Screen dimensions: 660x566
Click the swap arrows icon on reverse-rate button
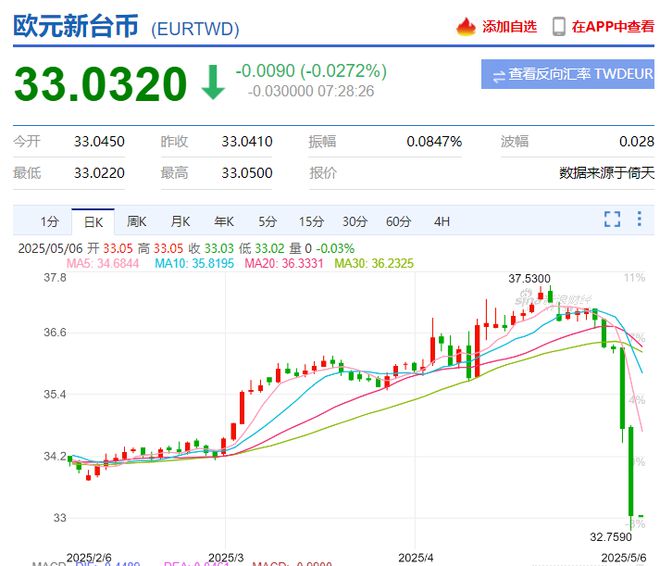(x=499, y=77)
